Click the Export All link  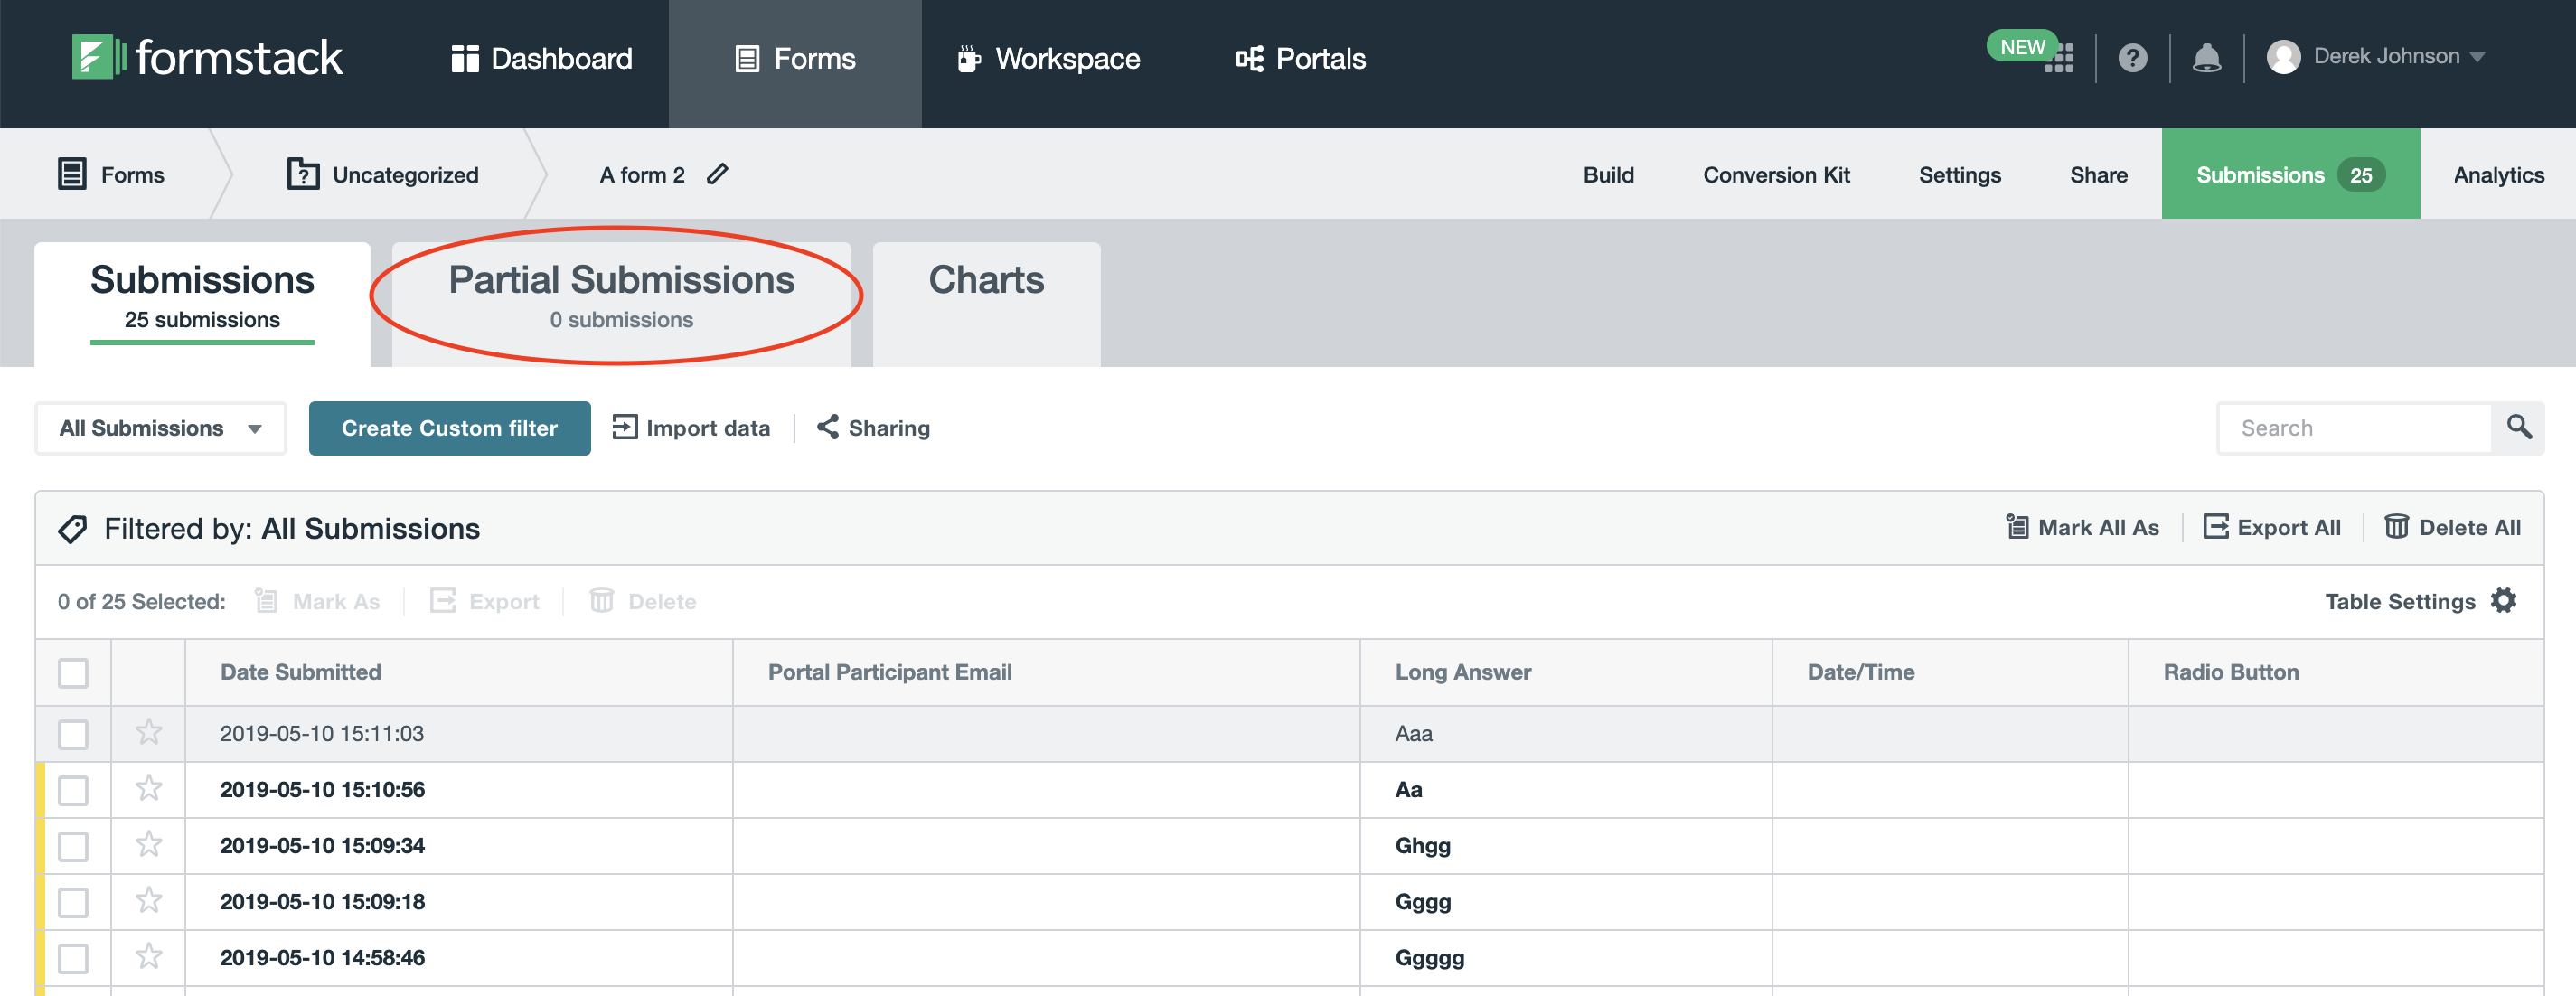[x=2272, y=527]
